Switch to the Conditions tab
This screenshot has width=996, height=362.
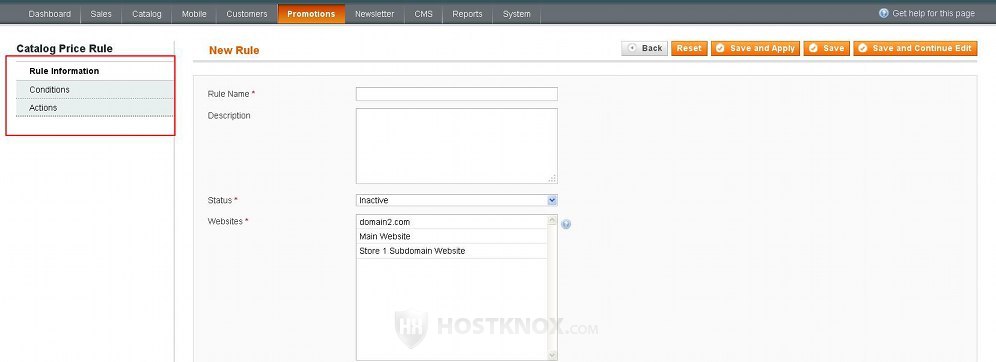click(x=95, y=90)
